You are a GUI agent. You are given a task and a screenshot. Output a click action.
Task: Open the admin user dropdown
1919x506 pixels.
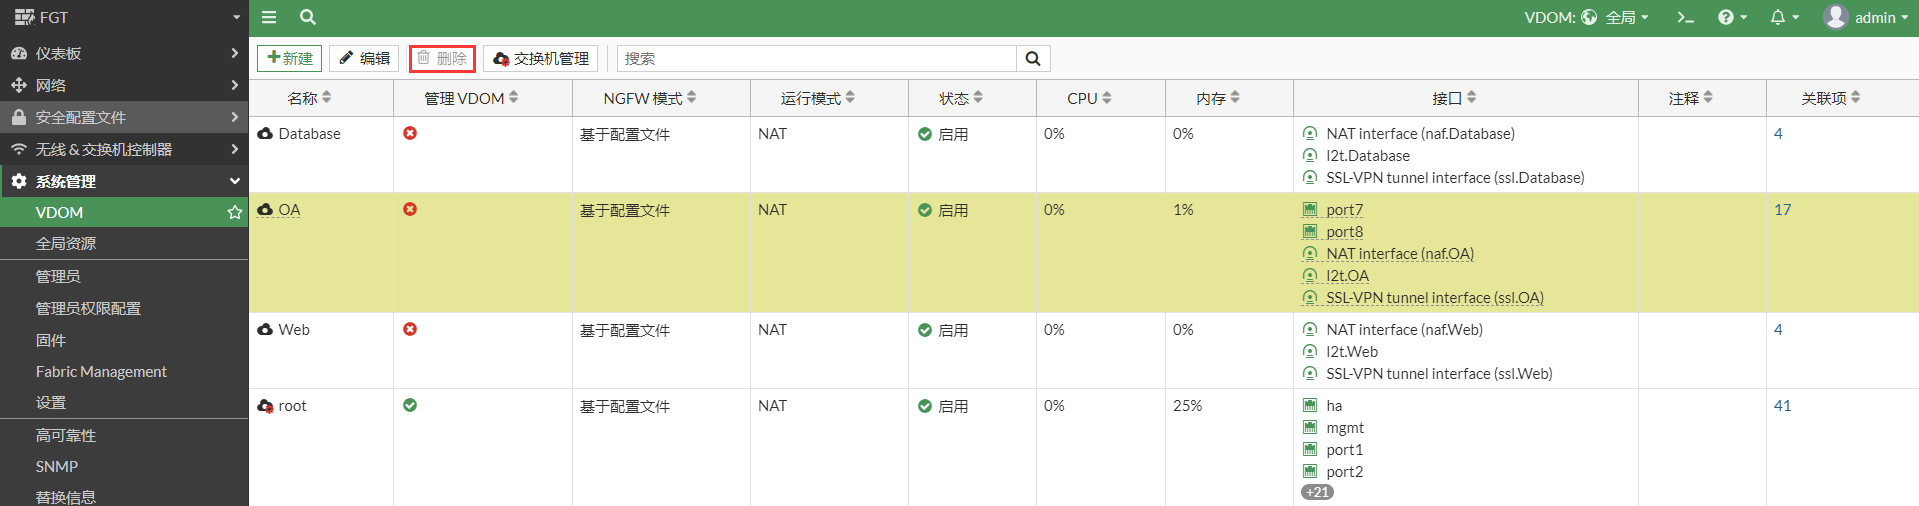pos(1865,17)
